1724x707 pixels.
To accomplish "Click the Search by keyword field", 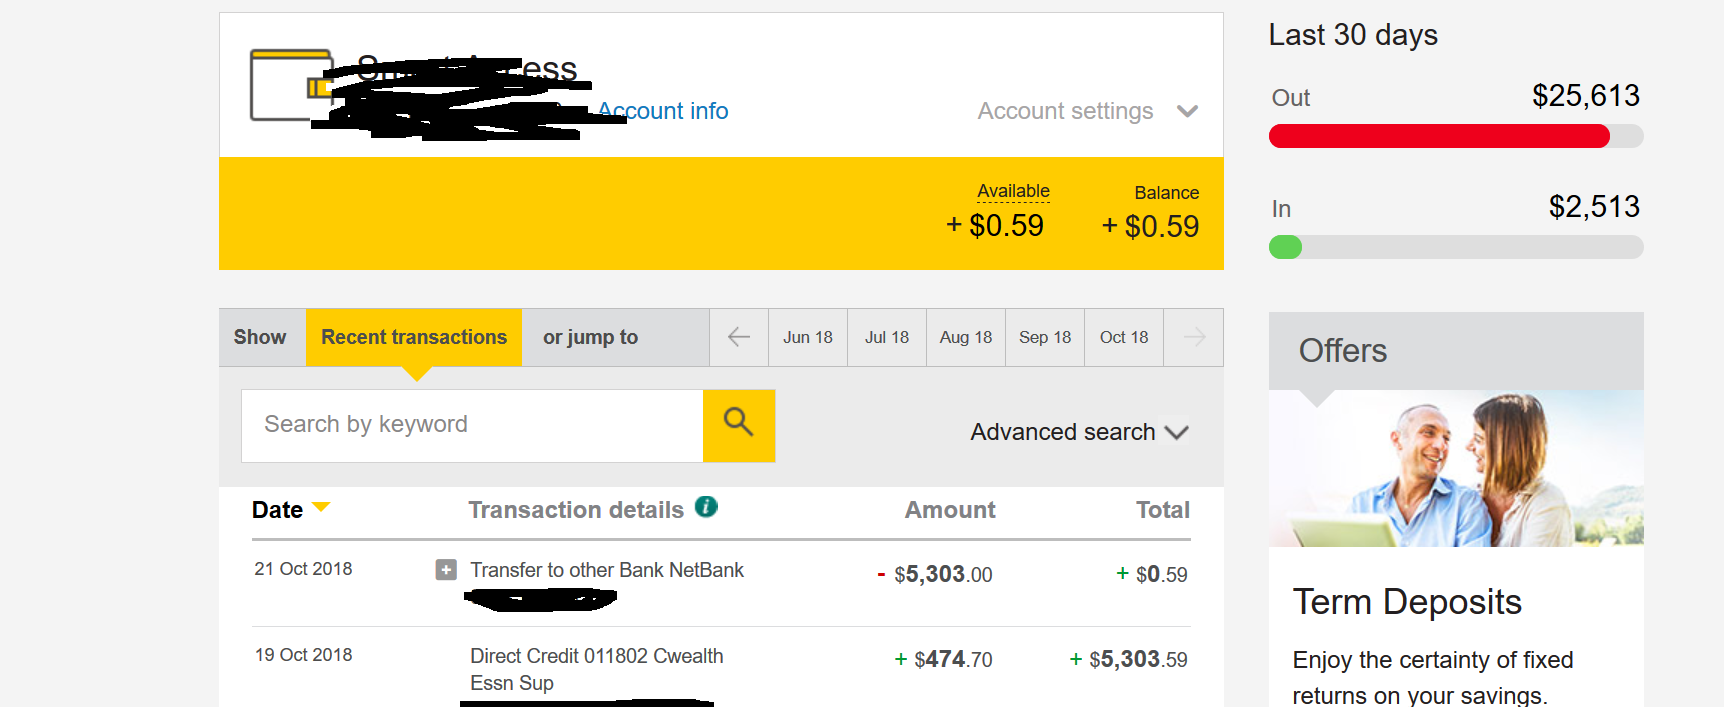I will click(x=472, y=425).
